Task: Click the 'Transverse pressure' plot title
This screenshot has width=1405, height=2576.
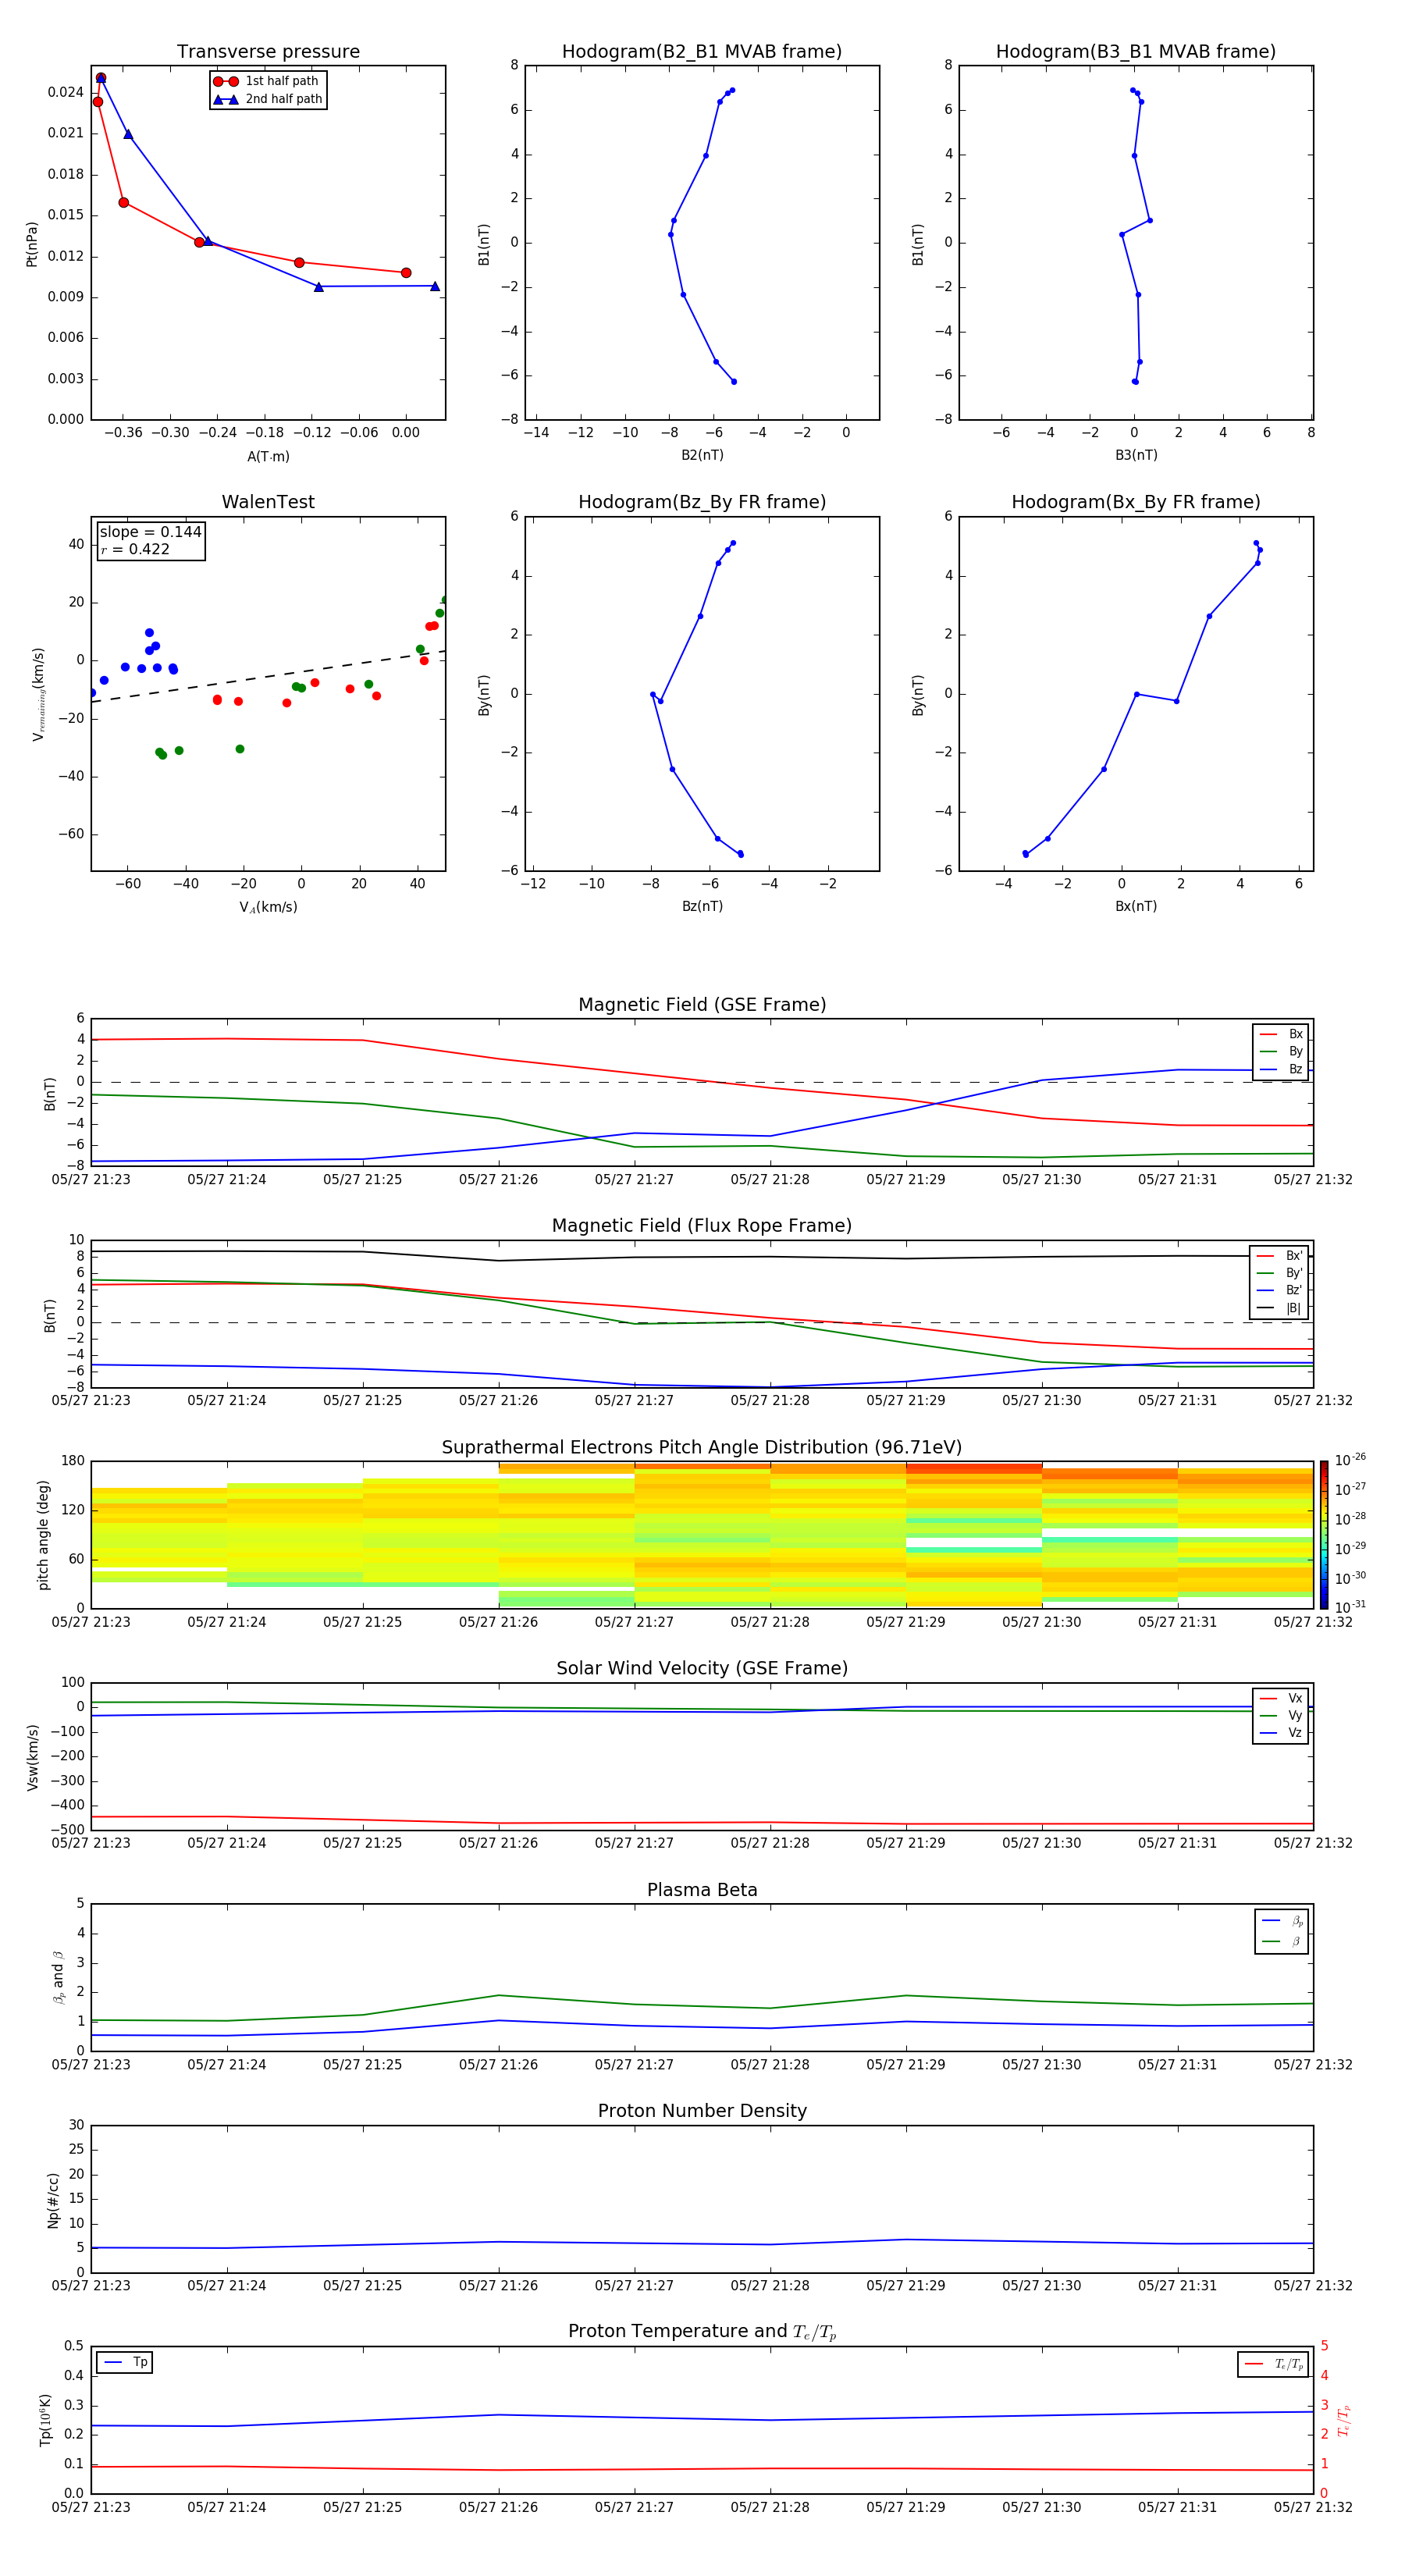Action: point(268,52)
